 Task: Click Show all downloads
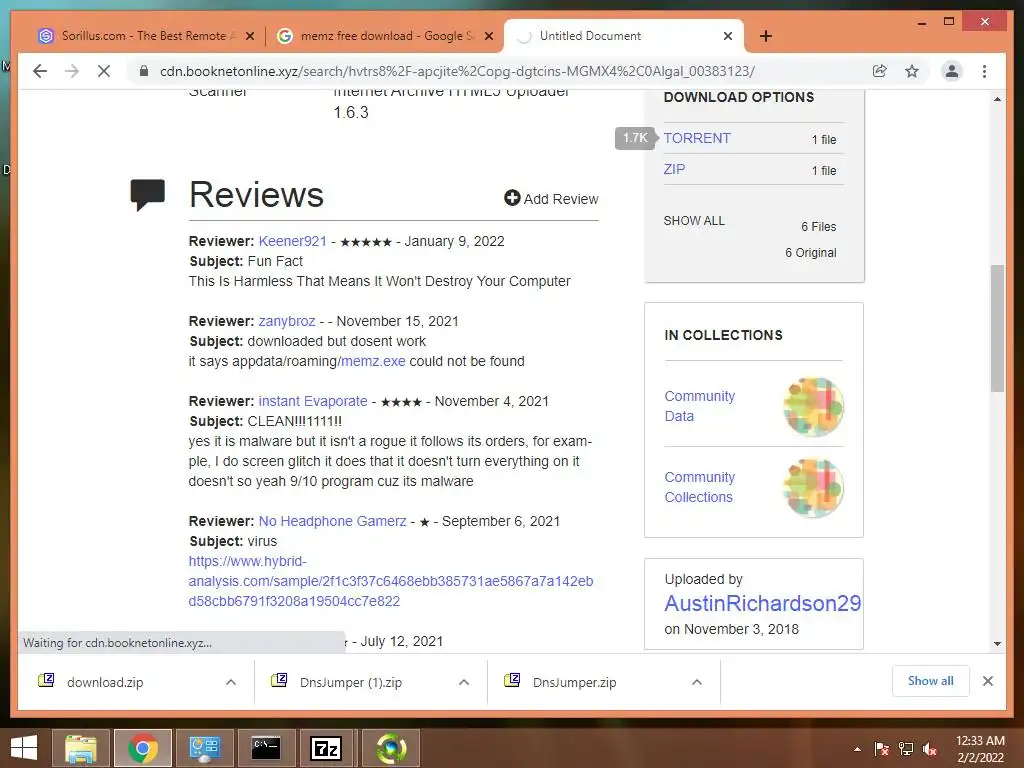[931, 681]
